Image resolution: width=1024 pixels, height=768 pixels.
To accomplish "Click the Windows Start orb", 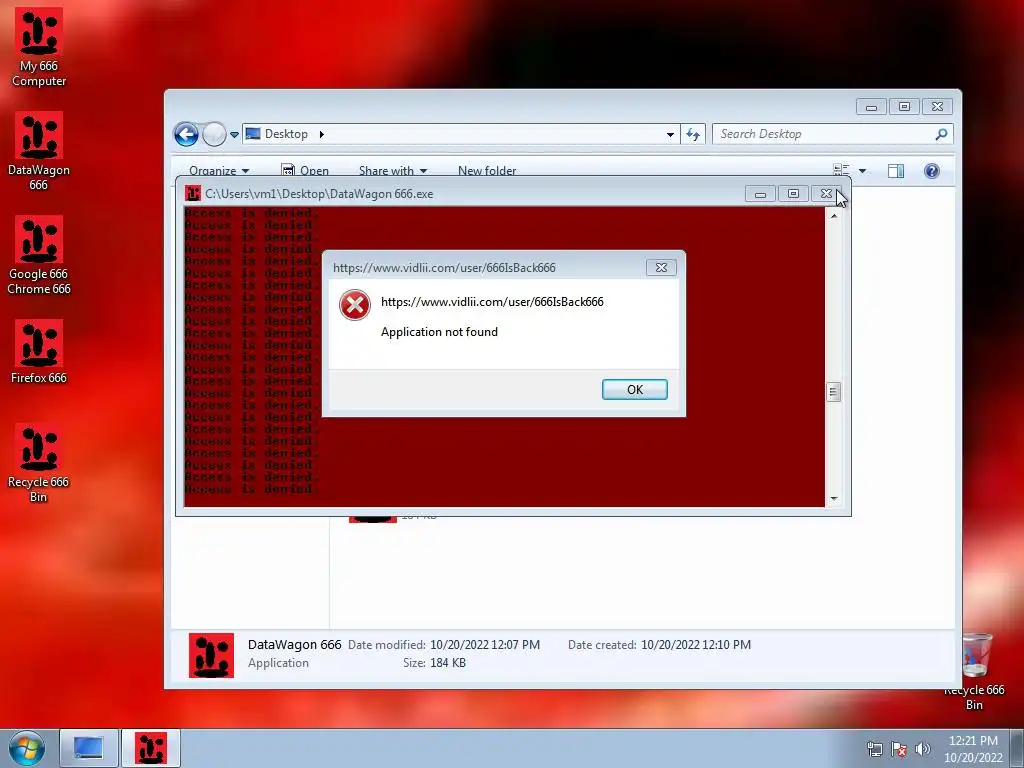I will tap(27, 748).
